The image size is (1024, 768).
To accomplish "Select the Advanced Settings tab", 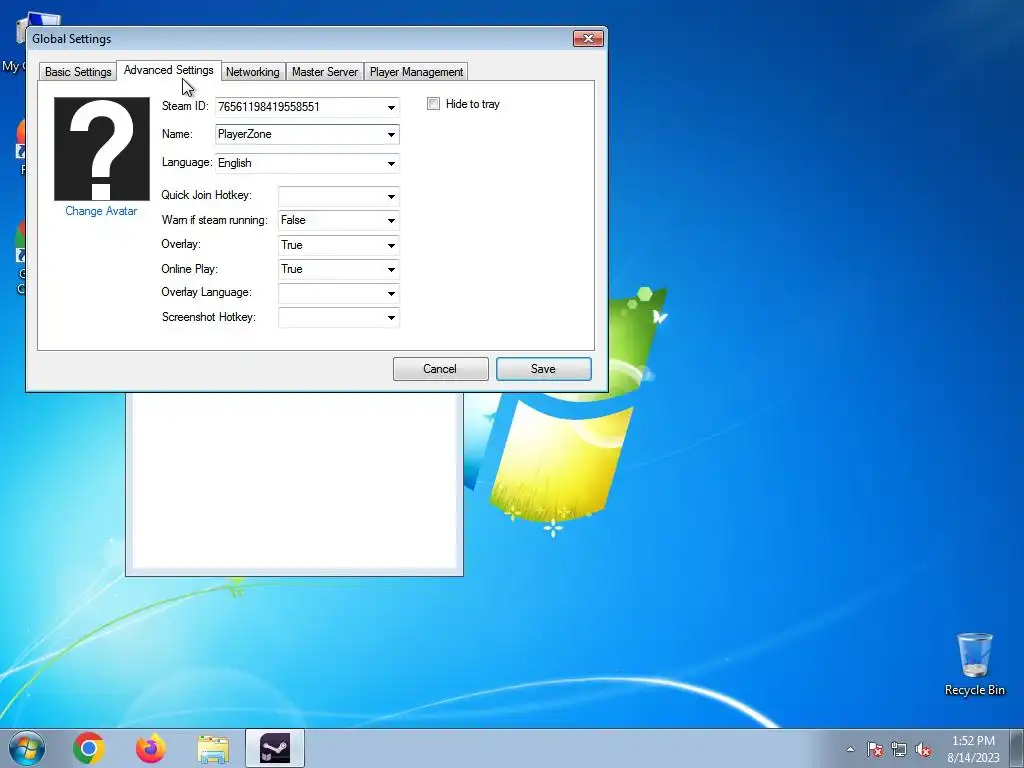I will (168, 70).
